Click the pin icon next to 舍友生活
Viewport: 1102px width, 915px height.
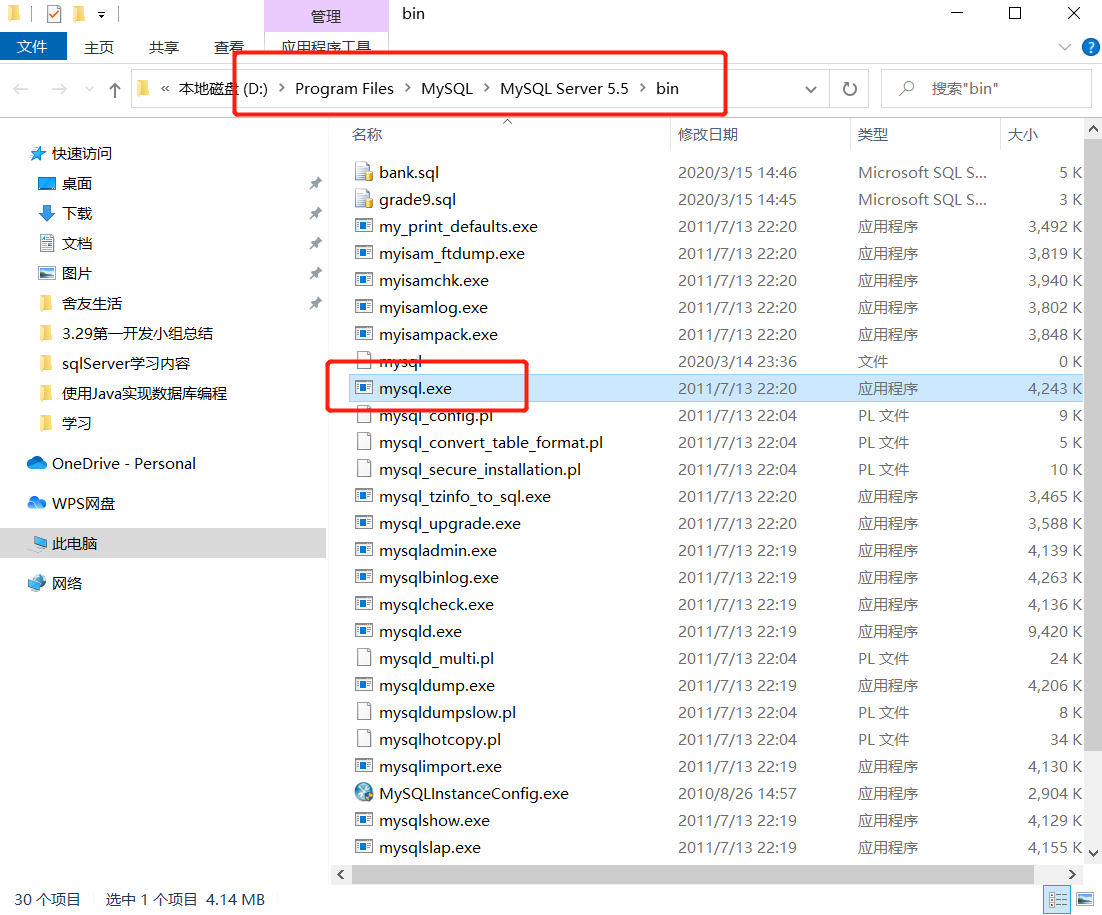pos(316,304)
